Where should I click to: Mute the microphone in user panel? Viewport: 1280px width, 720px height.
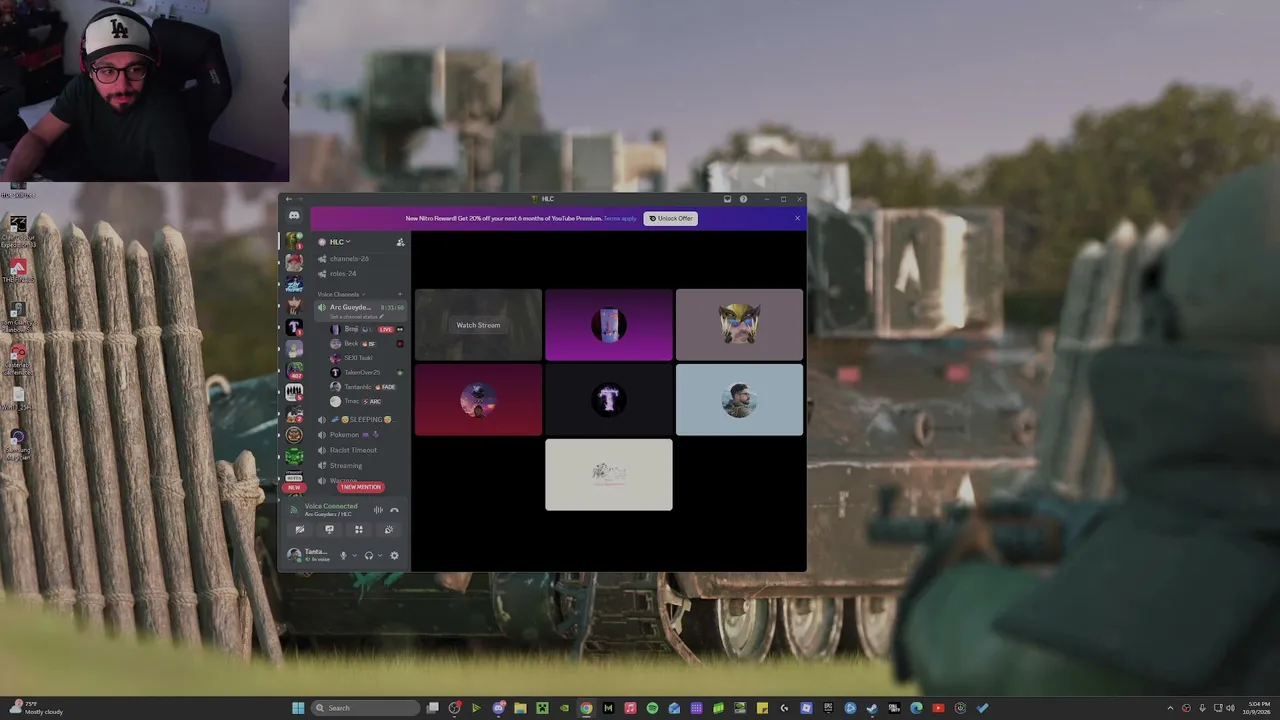(342, 556)
